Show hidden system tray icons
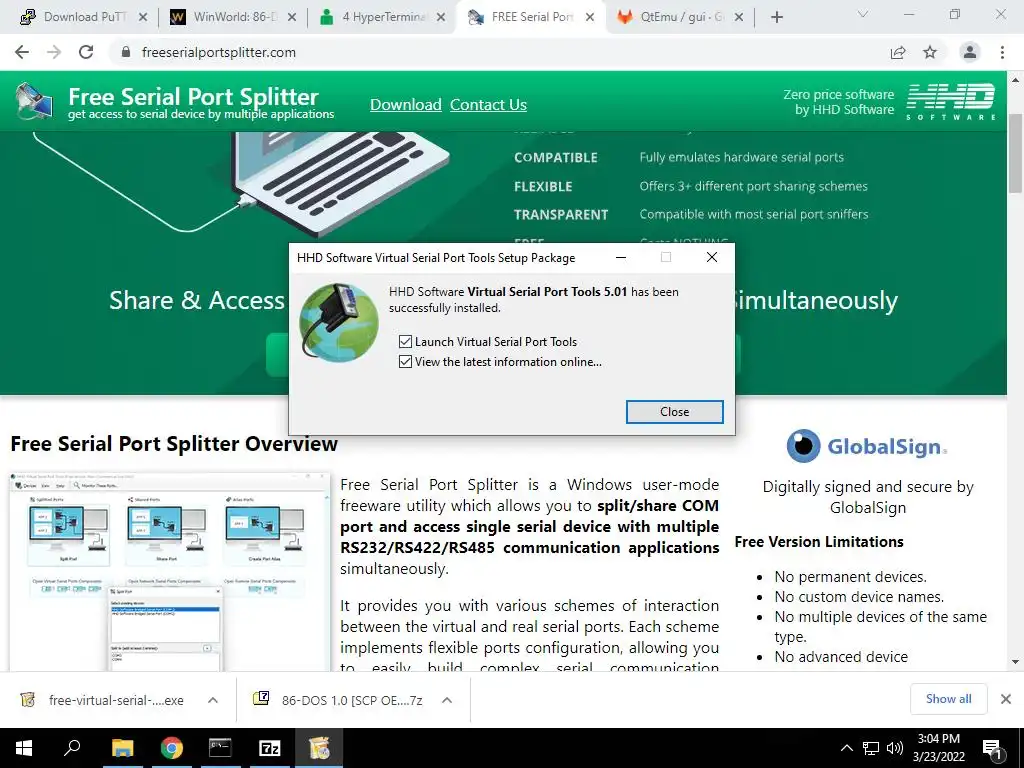 coord(846,748)
